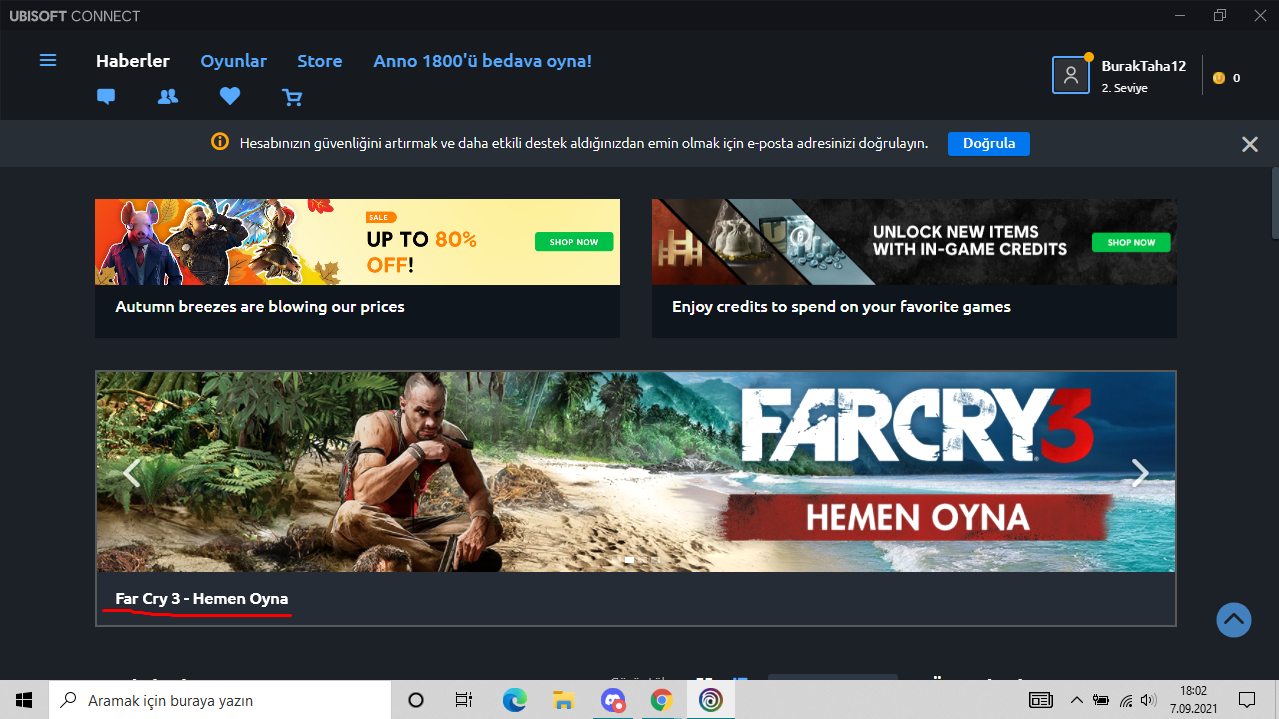Open Anno 1800'ü bedava oyna tab
The width and height of the screenshot is (1279, 719).
coord(483,61)
